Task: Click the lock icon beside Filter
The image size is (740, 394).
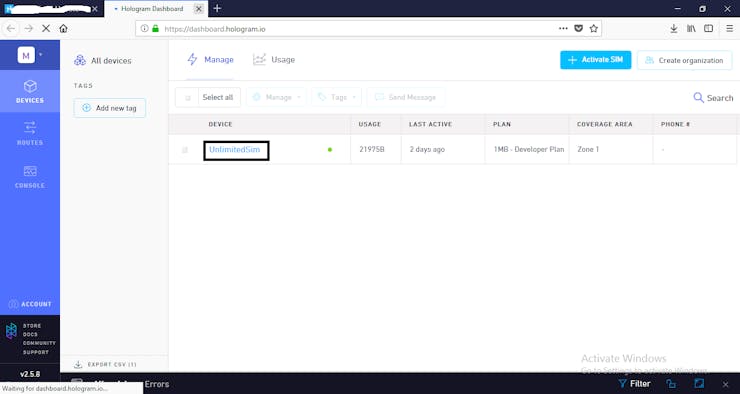Action: (671, 384)
